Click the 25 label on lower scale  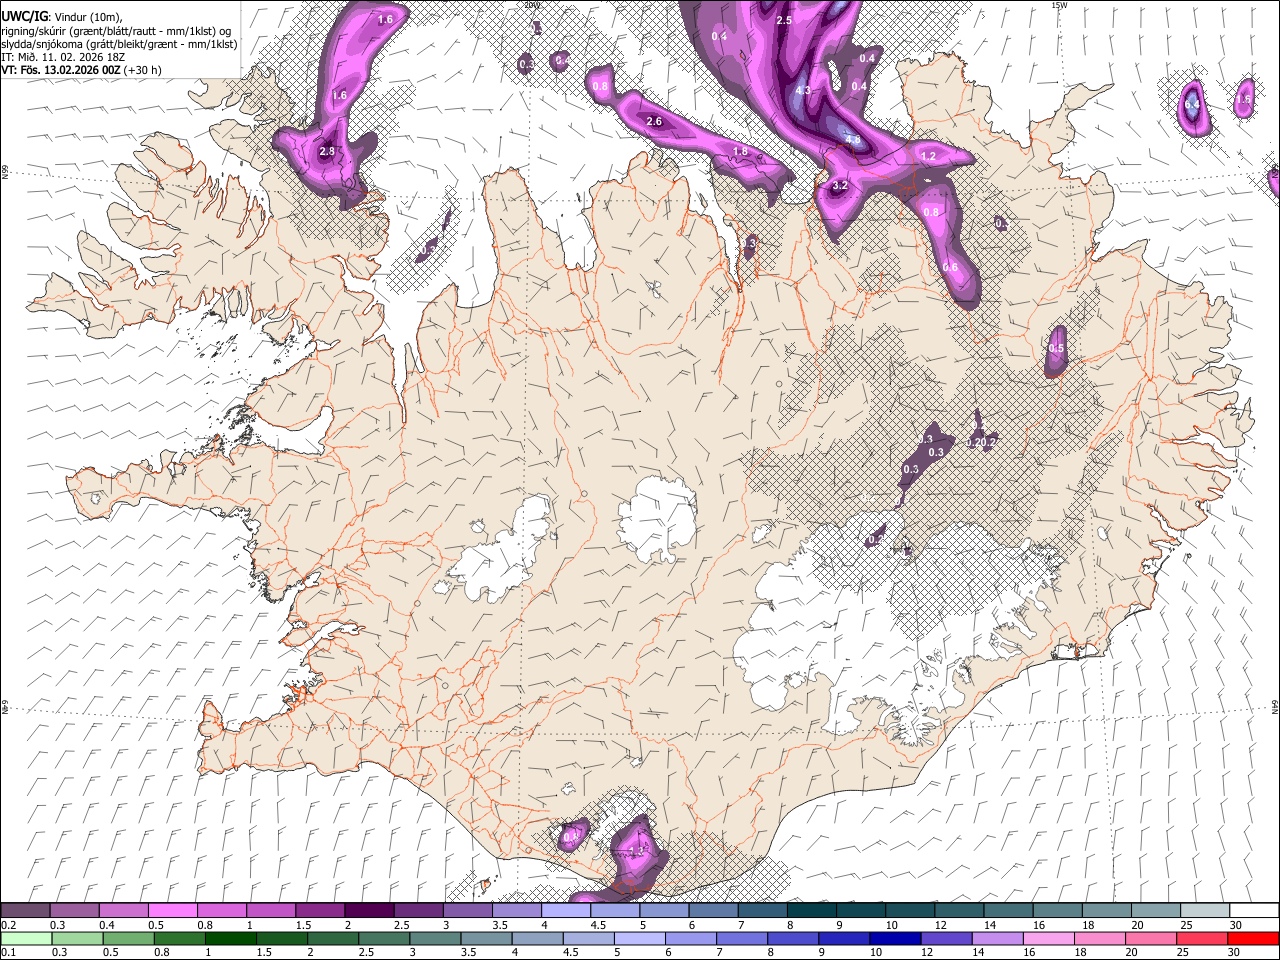click(x=1182, y=952)
